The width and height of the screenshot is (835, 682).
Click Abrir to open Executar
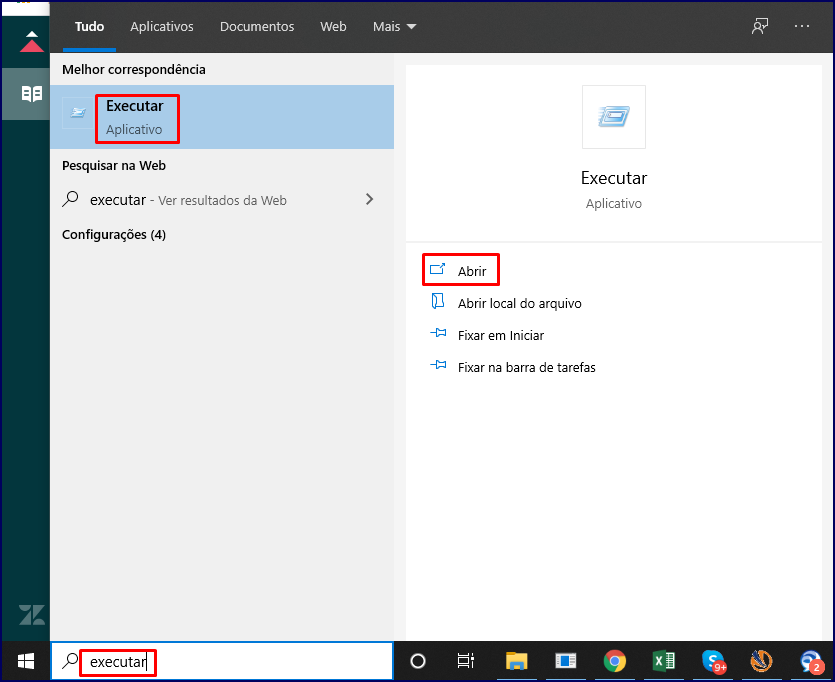point(471,272)
